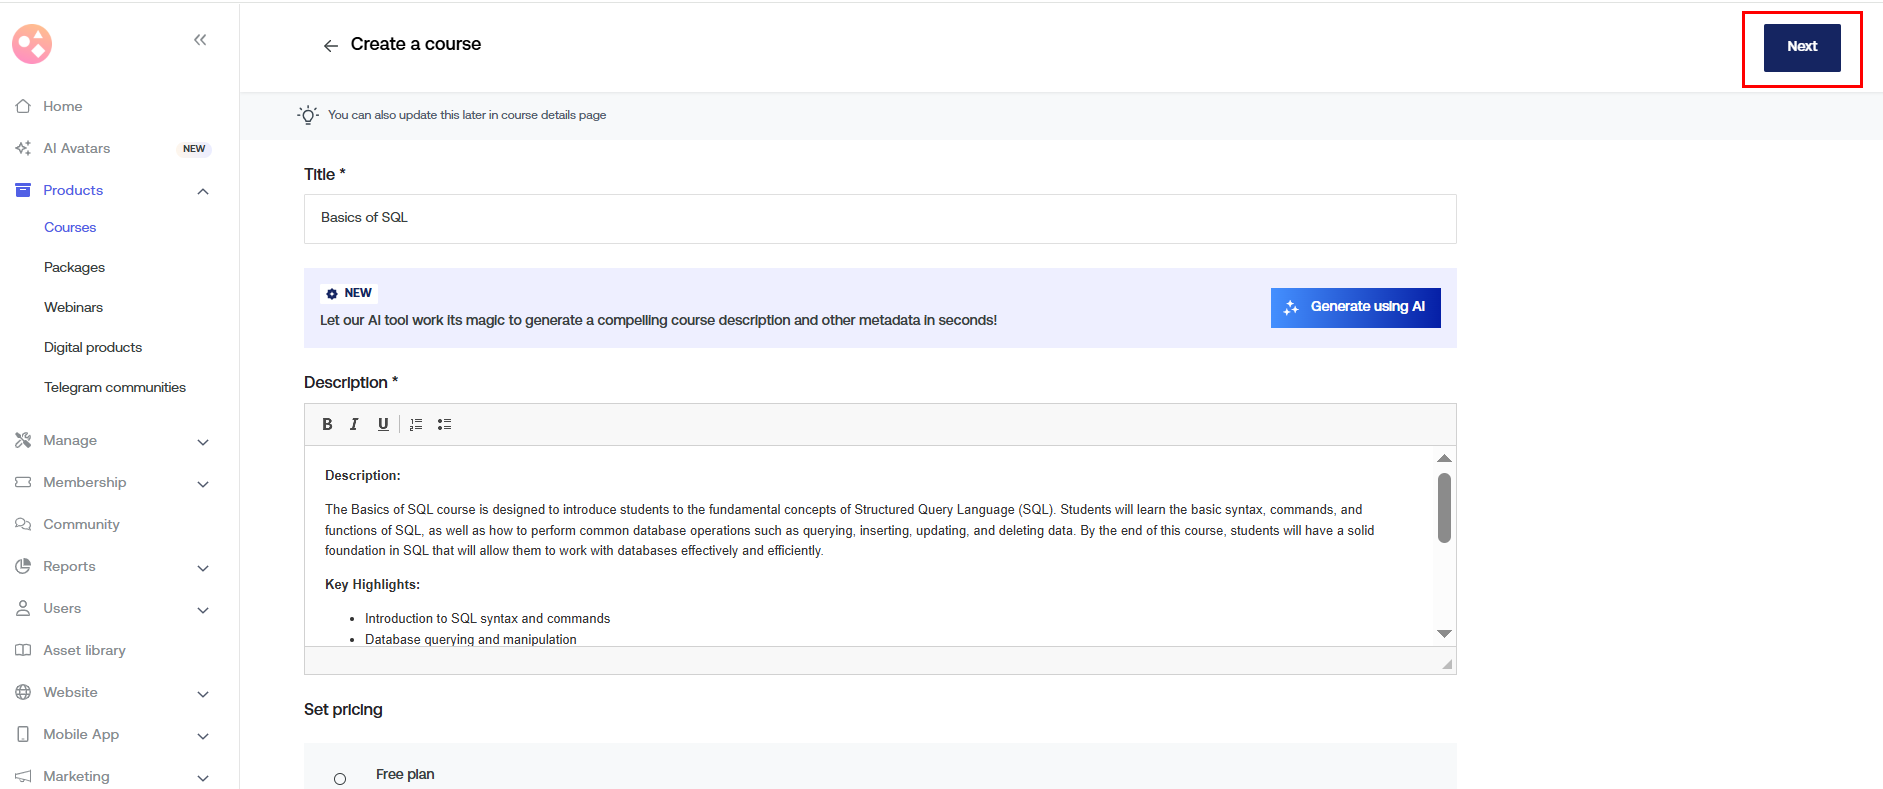Insert a bulleted list in description
Viewport: 1883px width, 789px height.
[444, 424]
